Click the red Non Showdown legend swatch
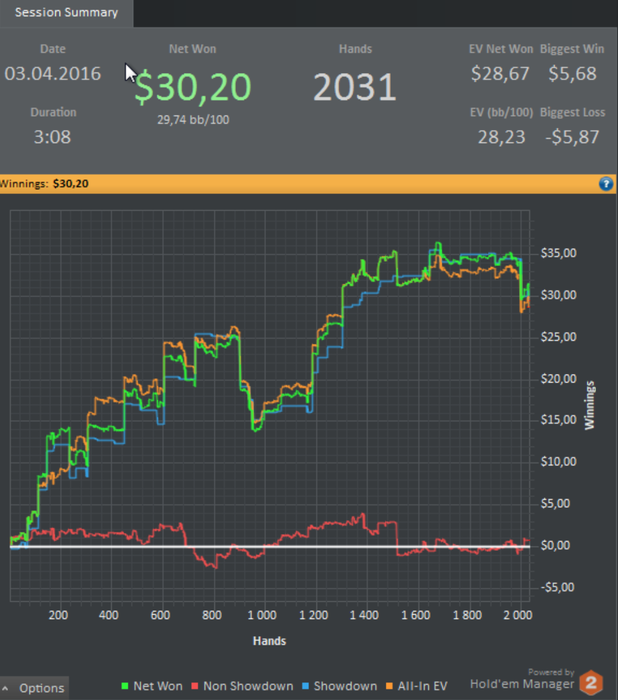 click(x=195, y=686)
